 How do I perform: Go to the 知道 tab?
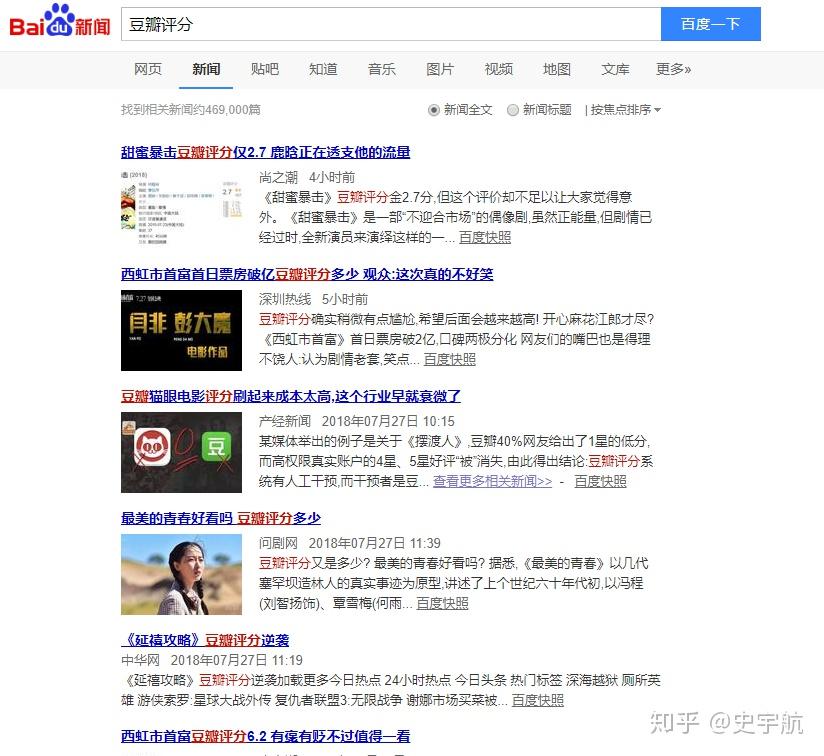point(323,69)
